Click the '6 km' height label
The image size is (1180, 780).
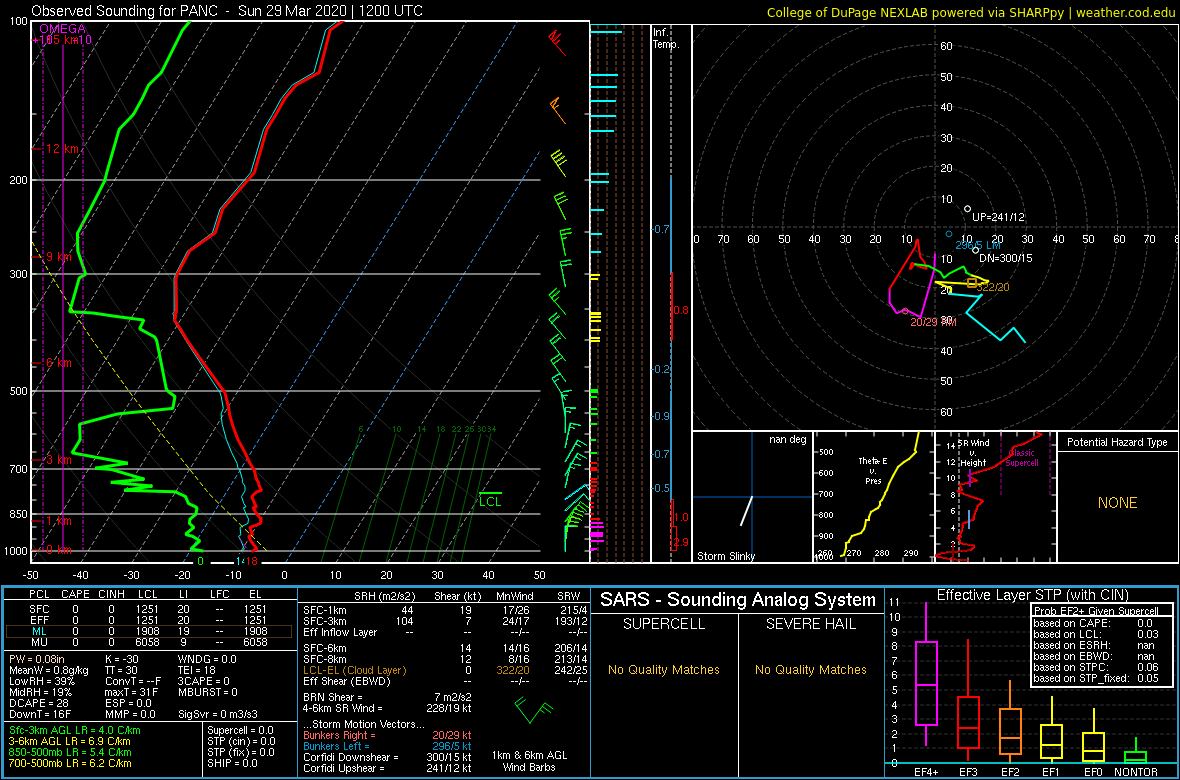tap(59, 363)
